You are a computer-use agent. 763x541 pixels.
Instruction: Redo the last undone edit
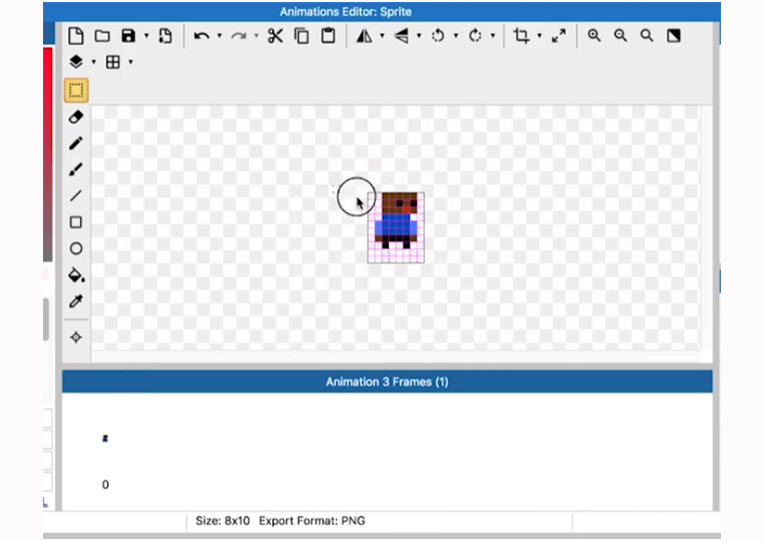click(x=238, y=36)
